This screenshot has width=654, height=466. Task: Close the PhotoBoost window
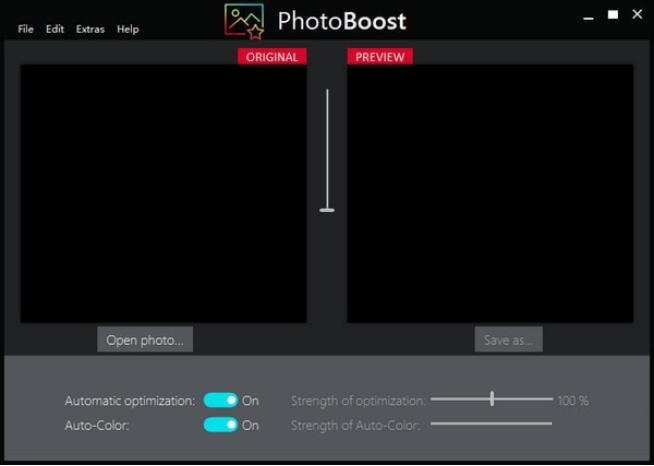(x=637, y=15)
